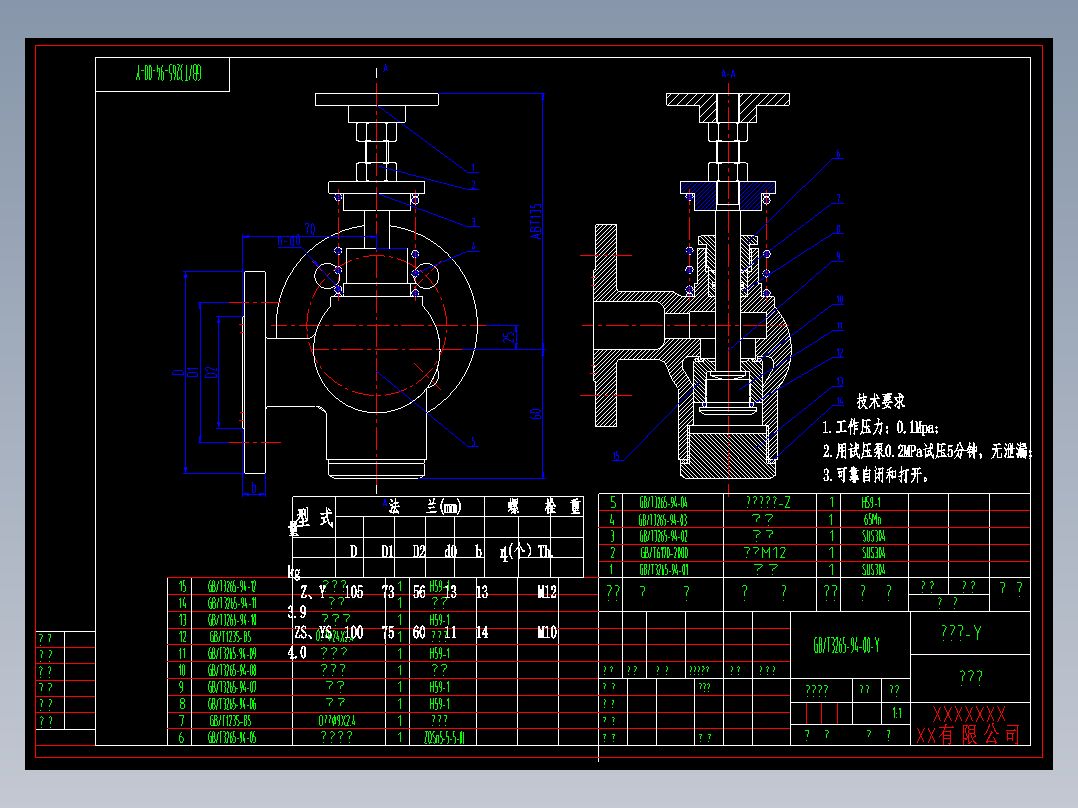Click the D2 dimension label beside left flange

pos(211,372)
